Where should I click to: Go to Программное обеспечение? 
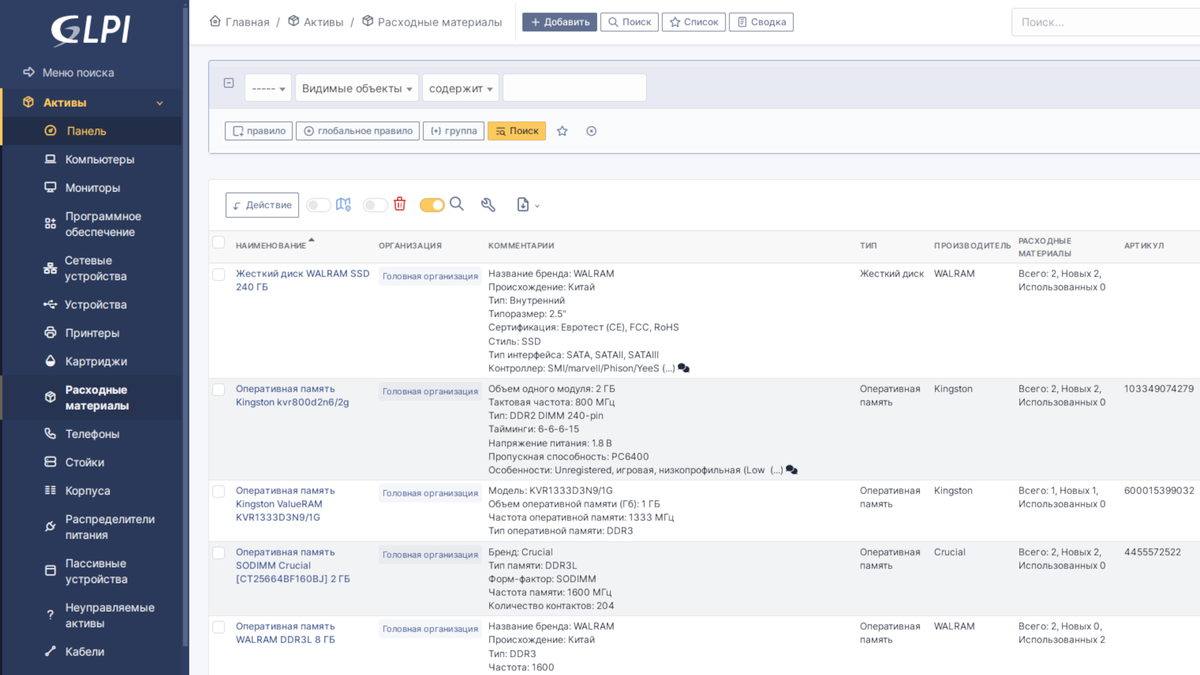pyautogui.click(x=103, y=224)
